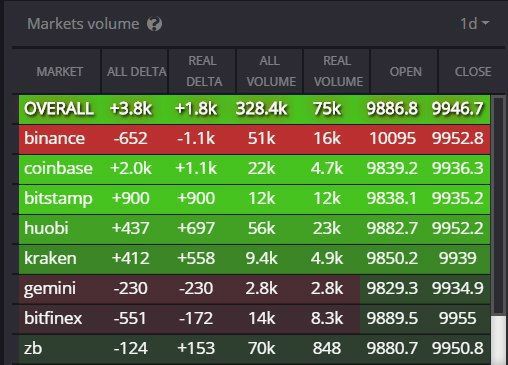
Task: Click the vertical scrollbar thumb of the table
Action: (499, 340)
